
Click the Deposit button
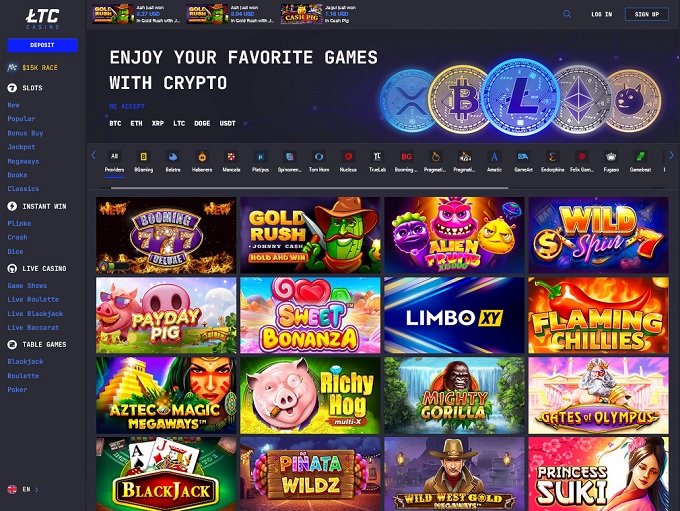coord(42,45)
